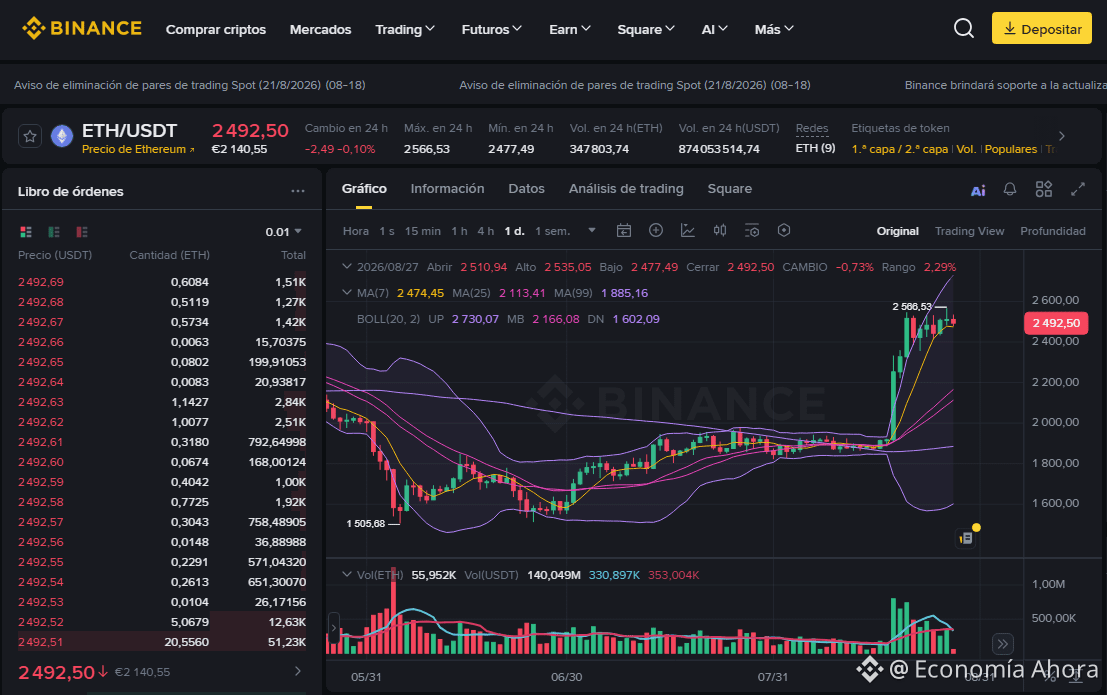Open the 0.01 price grouping dropdown
Screen dimensions: 1107x695
pos(284,232)
